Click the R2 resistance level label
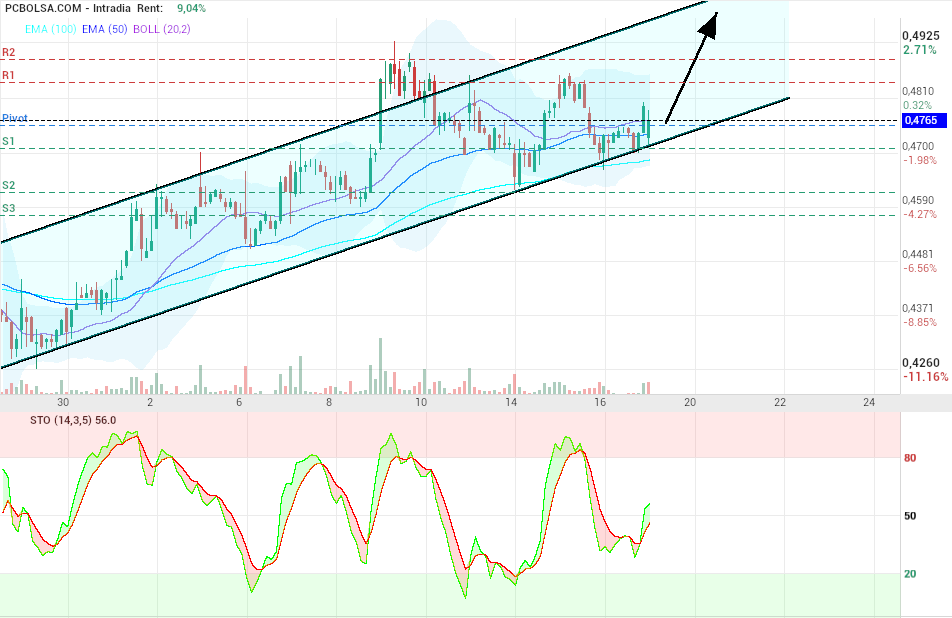The height and width of the screenshot is (618, 952). click(x=9, y=52)
